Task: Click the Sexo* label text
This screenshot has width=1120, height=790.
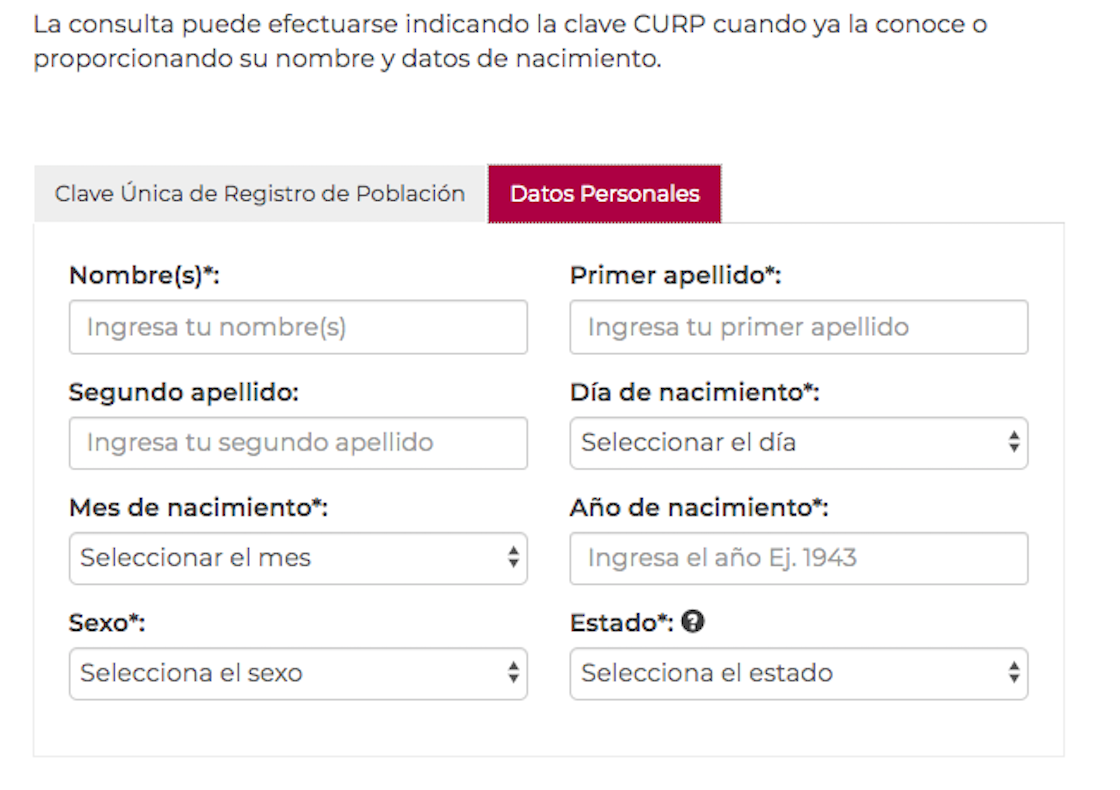Action: tap(107, 623)
